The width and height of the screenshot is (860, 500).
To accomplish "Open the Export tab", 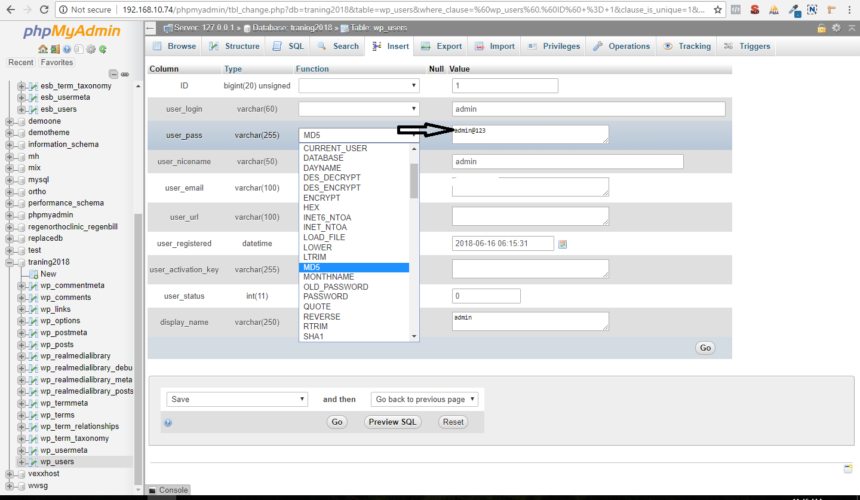I will click(442, 46).
